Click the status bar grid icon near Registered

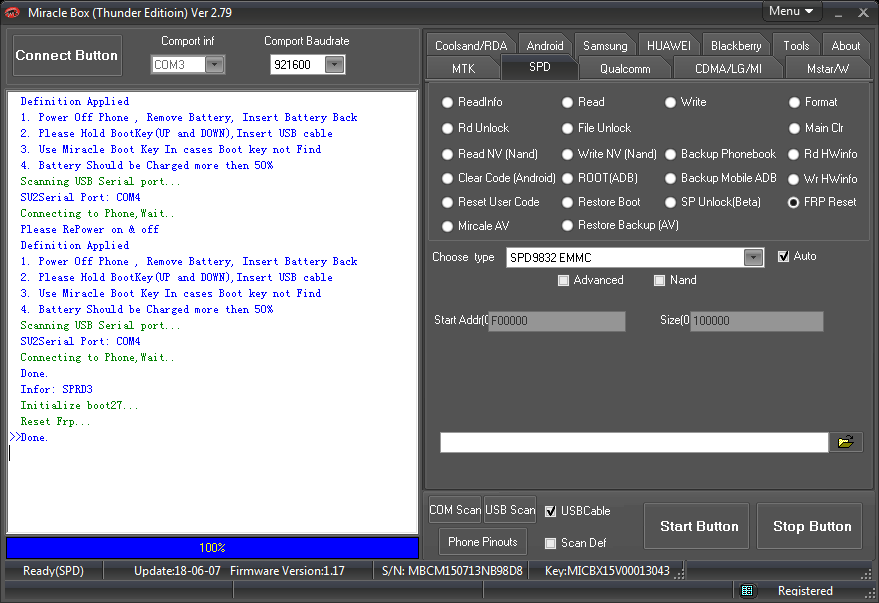[x=747, y=590]
